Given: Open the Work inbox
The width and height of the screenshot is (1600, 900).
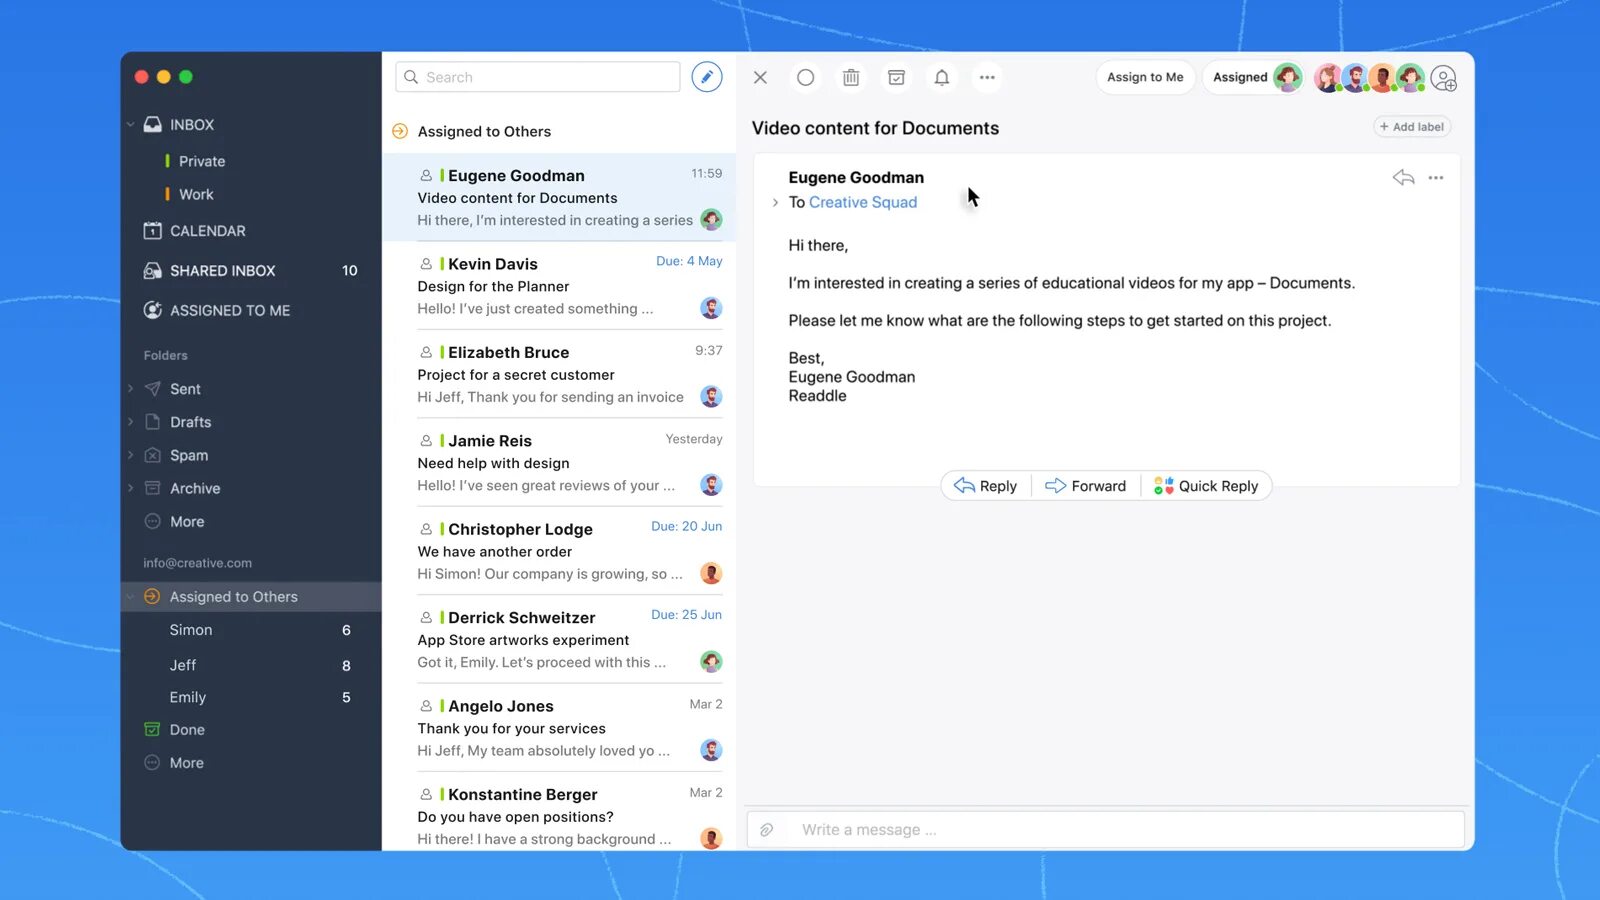Looking at the screenshot, I should click(196, 194).
